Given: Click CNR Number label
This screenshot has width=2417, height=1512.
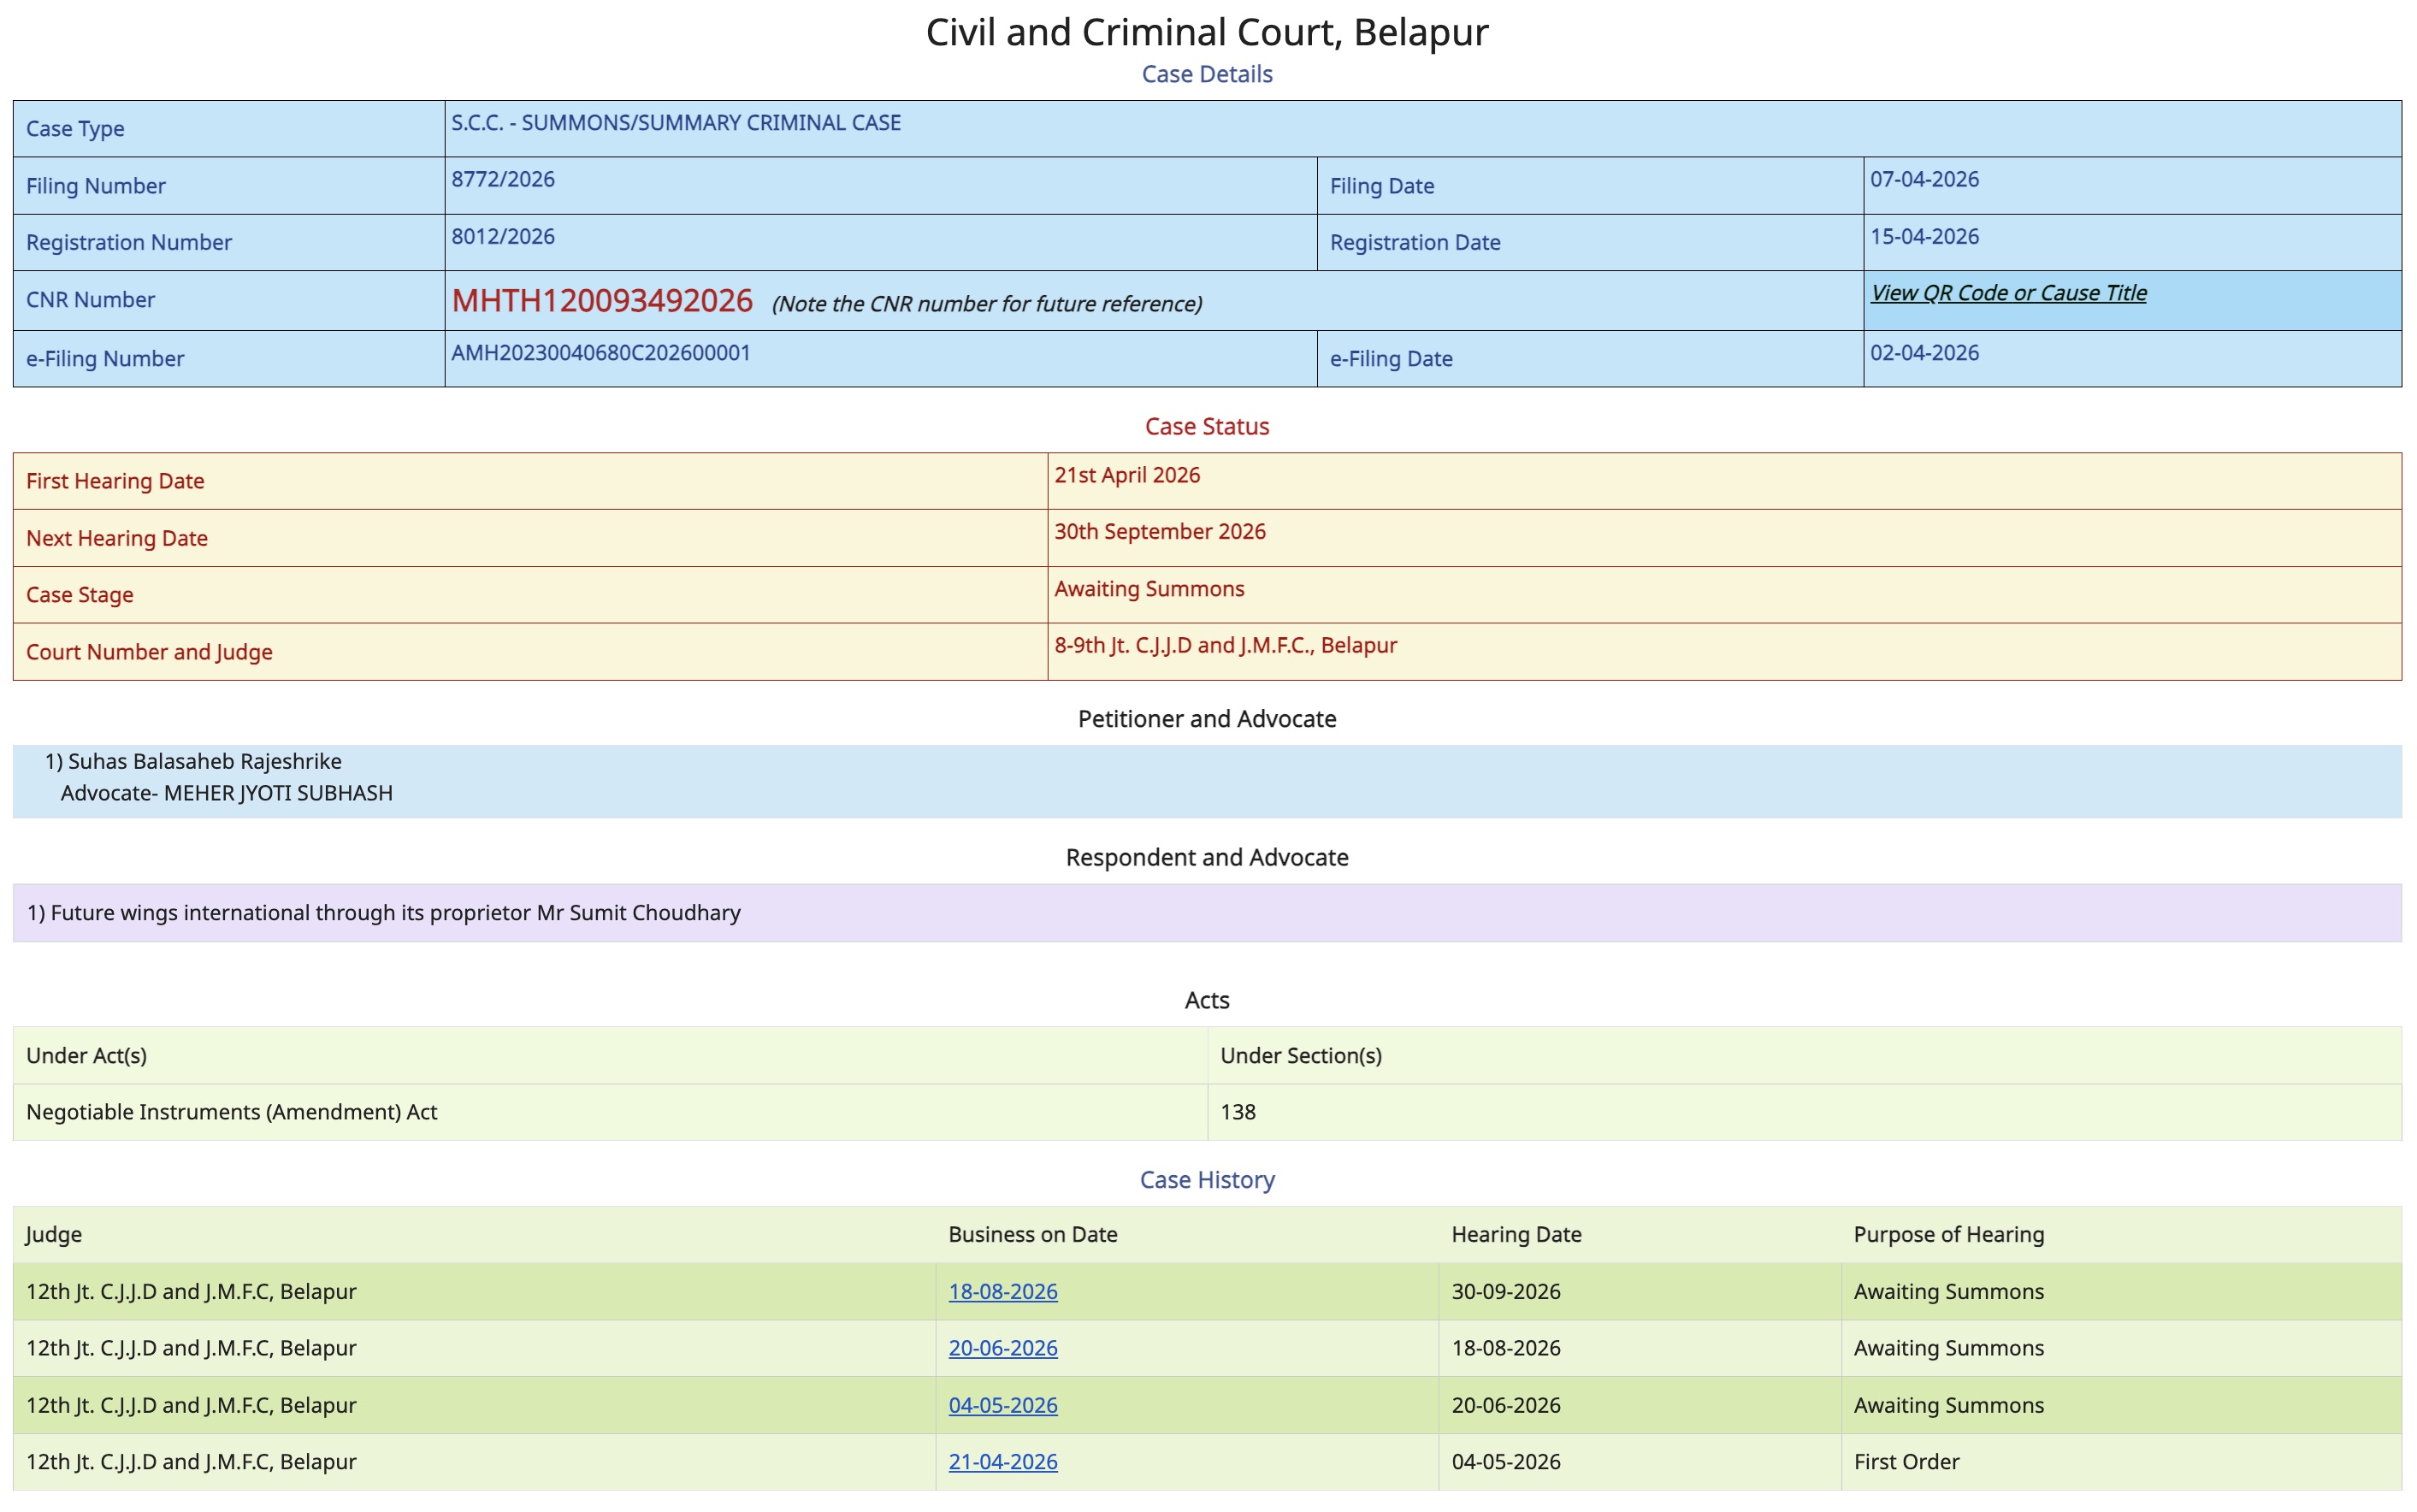Looking at the screenshot, I should point(90,299).
